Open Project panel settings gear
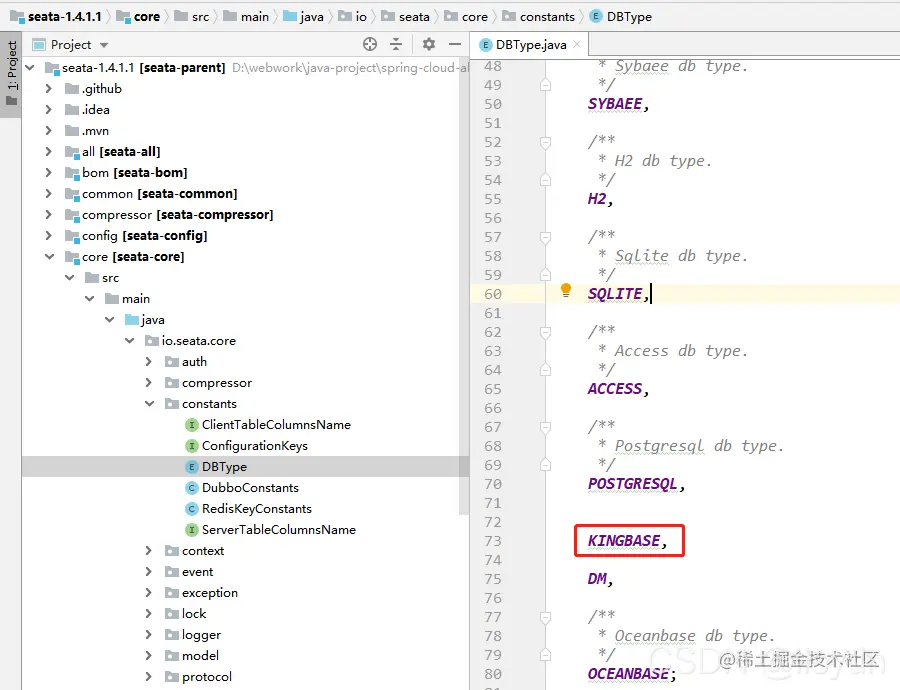This screenshot has height=690, width=900. 429,44
